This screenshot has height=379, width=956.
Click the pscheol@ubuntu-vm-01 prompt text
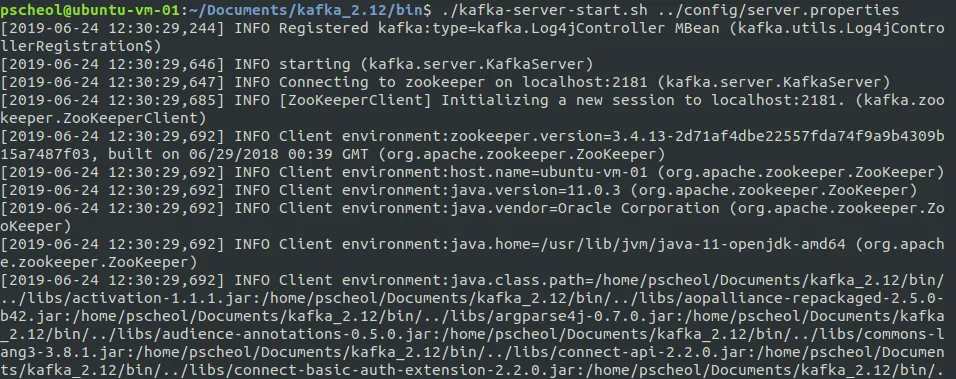click(x=90, y=10)
